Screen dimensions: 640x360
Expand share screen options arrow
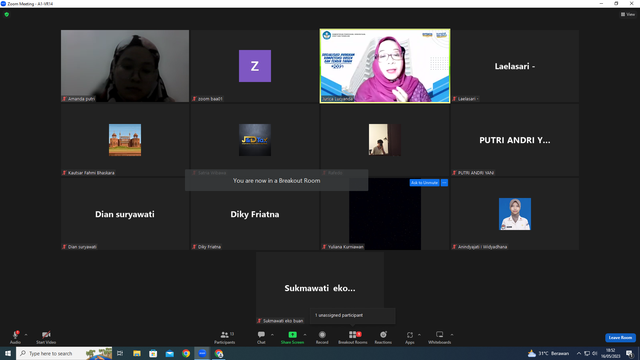(305, 335)
